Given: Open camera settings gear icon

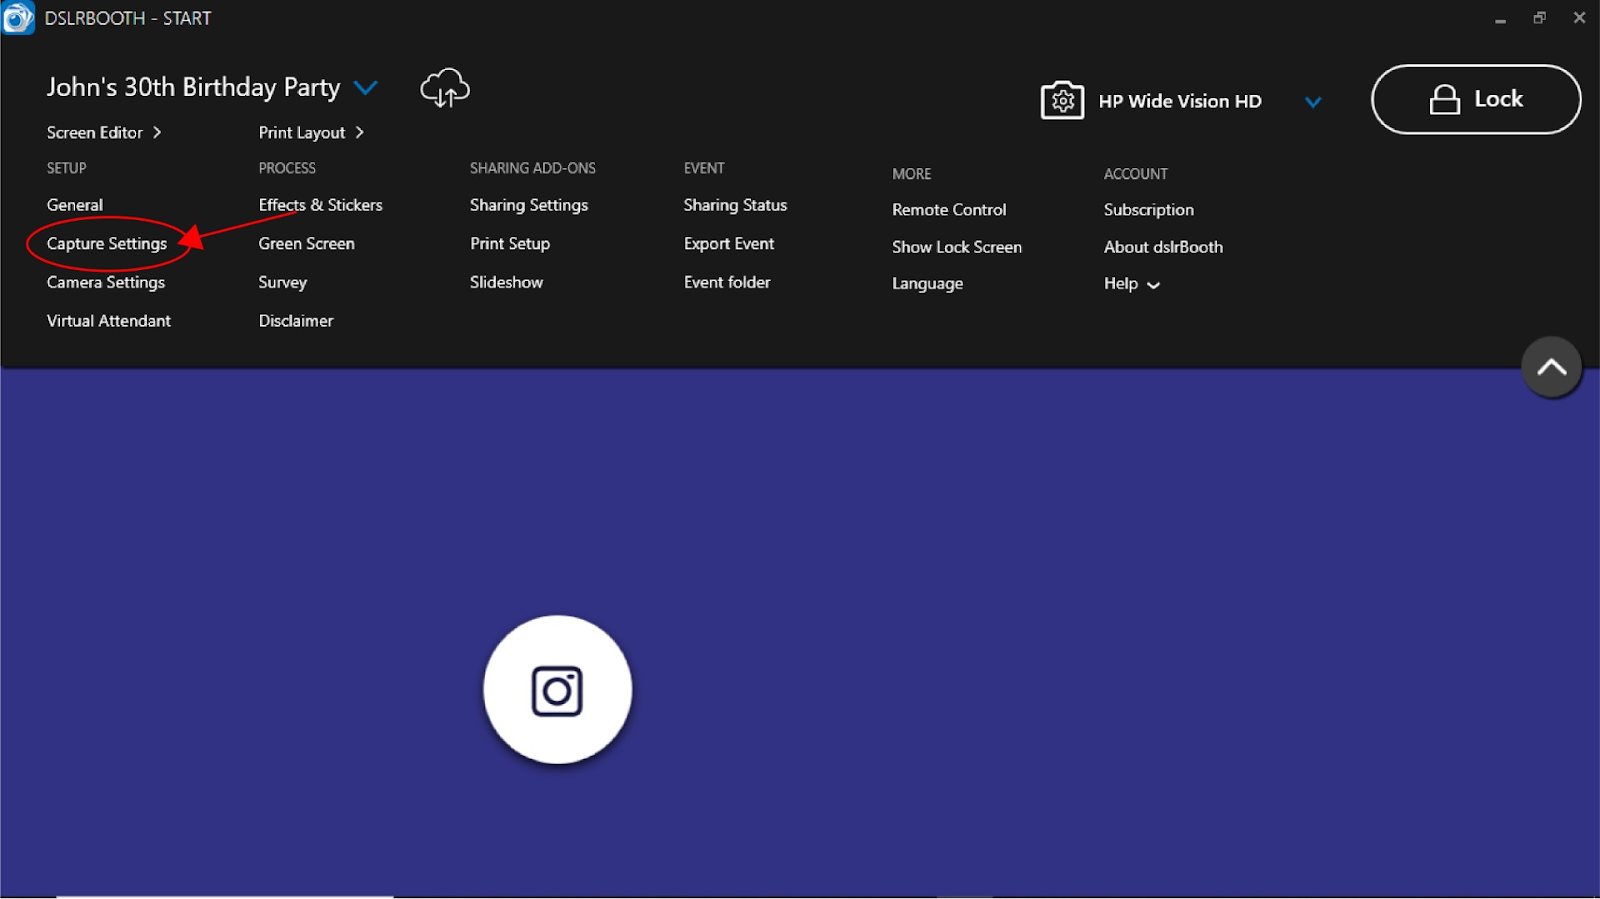Looking at the screenshot, I should (x=1062, y=100).
